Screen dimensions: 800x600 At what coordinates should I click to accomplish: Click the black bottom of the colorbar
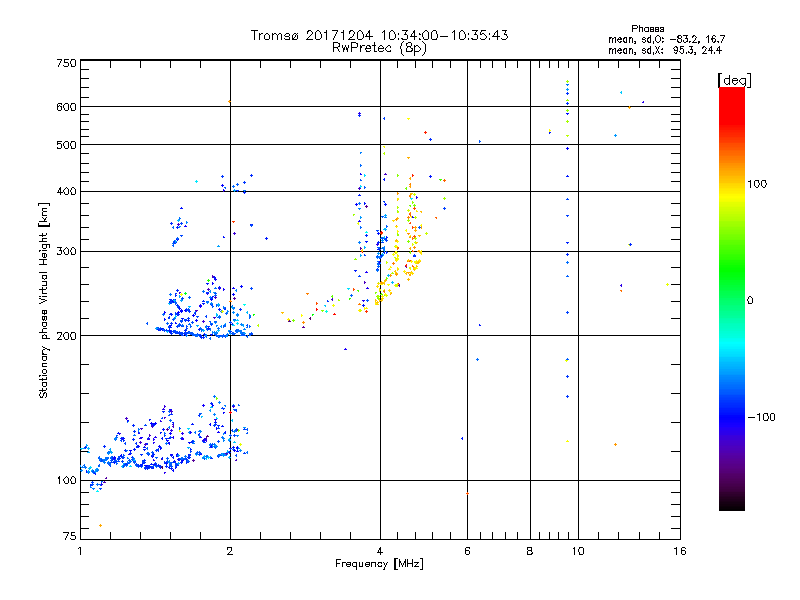732,503
